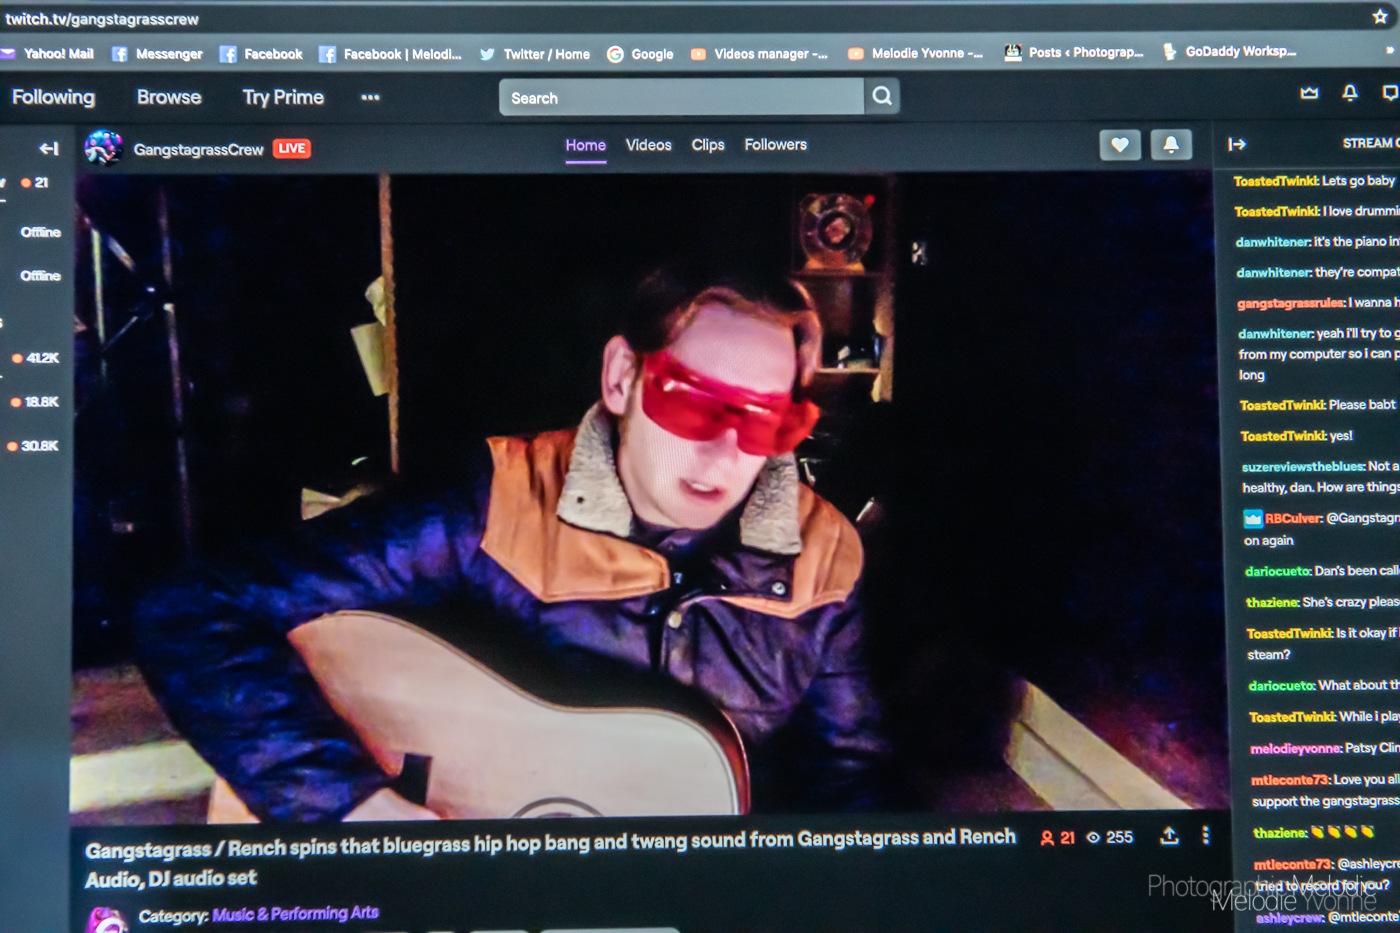Click into the Search input field
Screen dimensions: 1400x933
pos(680,97)
